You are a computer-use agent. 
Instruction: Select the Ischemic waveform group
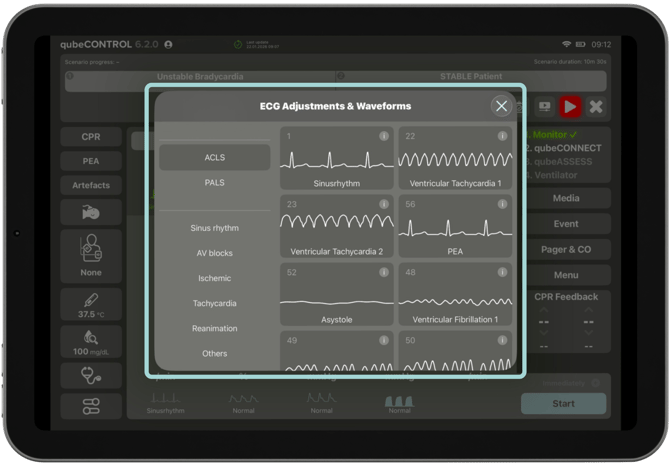click(215, 278)
